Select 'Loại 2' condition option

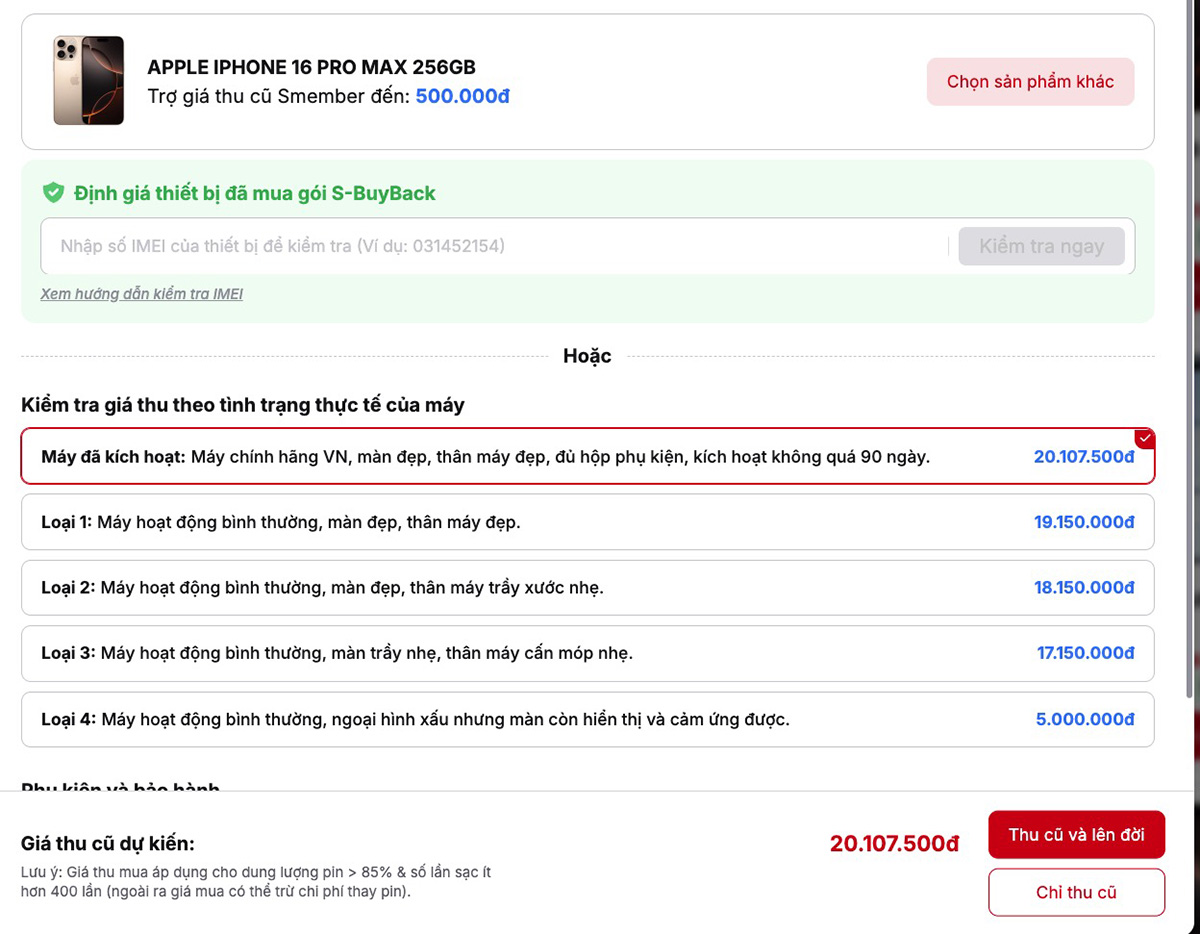coord(588,588)
